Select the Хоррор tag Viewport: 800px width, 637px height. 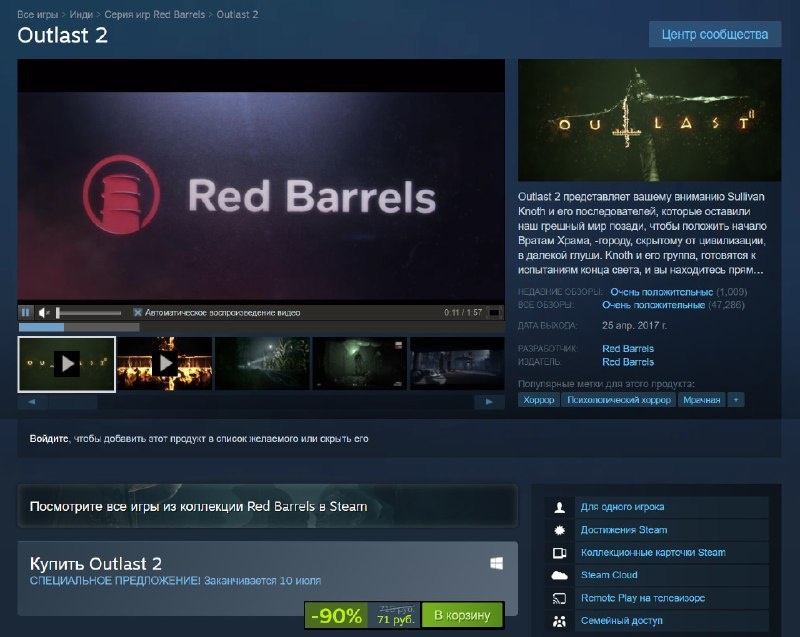539,400
